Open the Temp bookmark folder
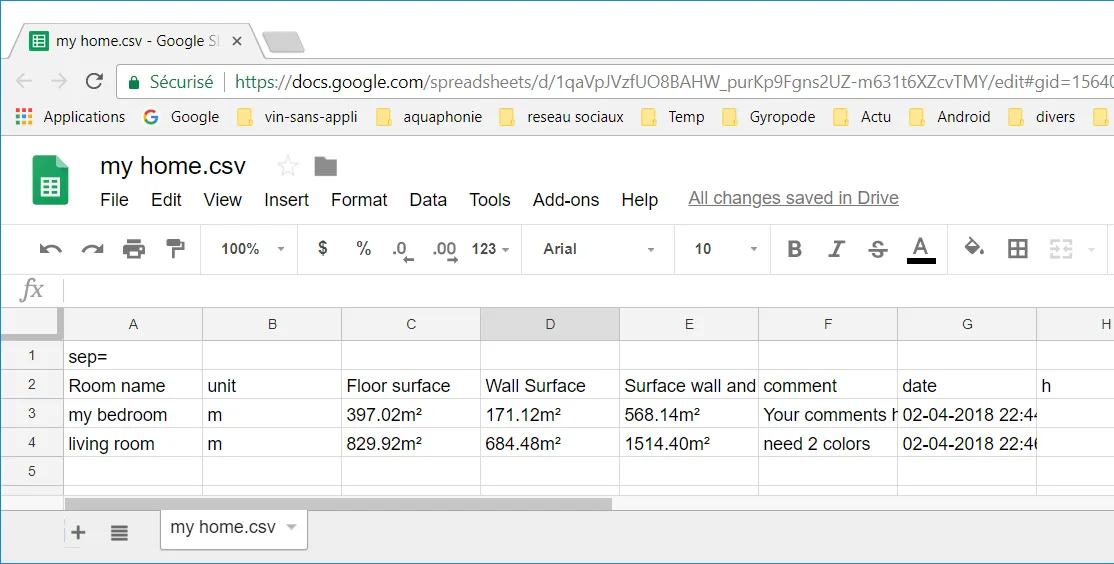 (x=673, y=116)
